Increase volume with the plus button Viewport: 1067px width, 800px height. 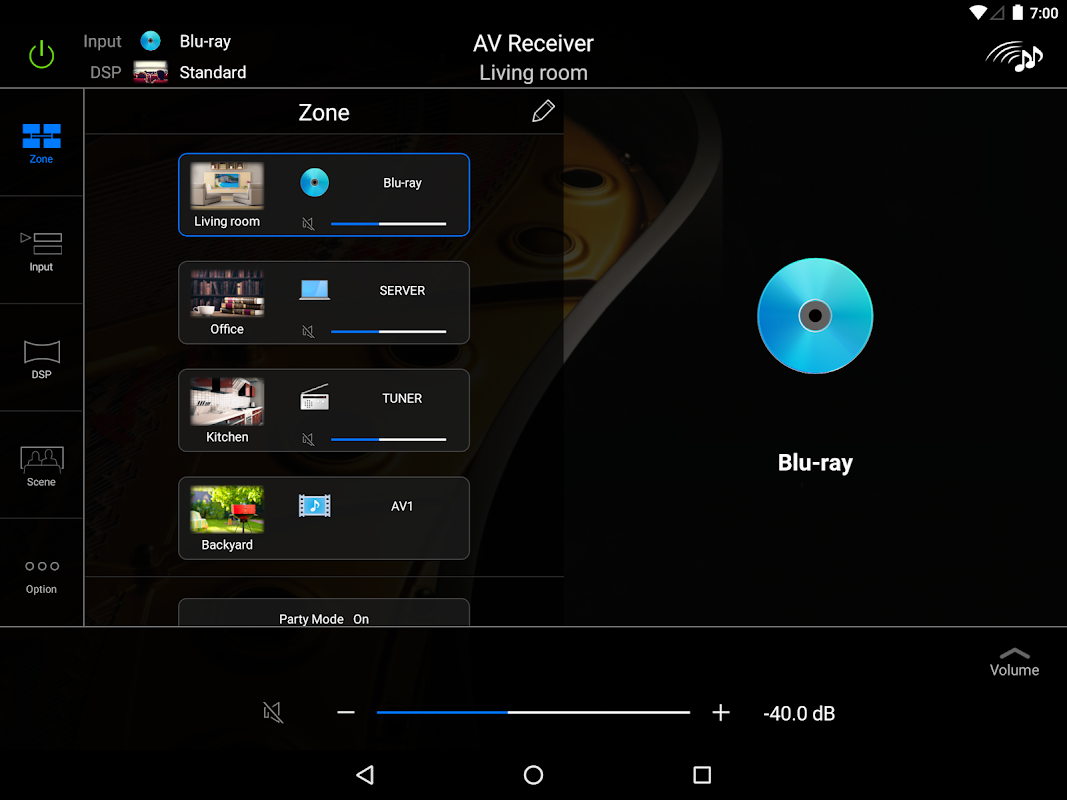(x=721, y=712)
